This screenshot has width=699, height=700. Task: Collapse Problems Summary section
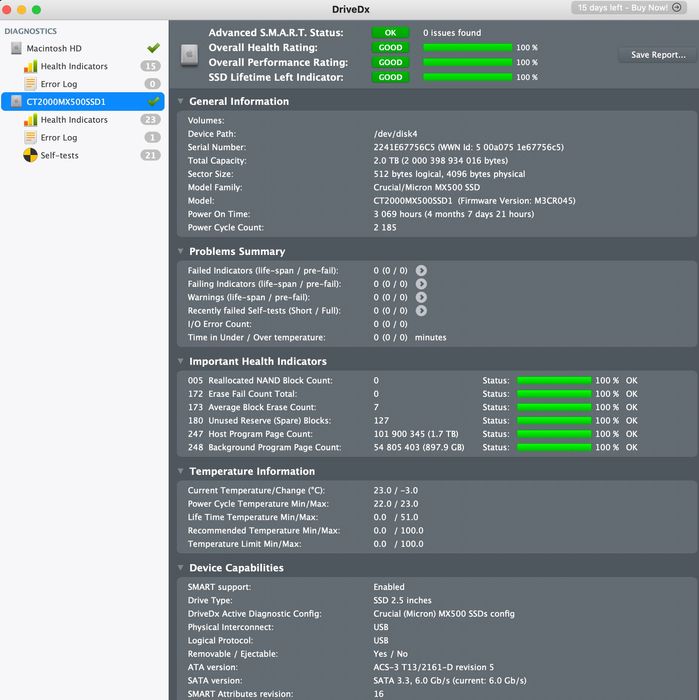(x=180, y=251)
